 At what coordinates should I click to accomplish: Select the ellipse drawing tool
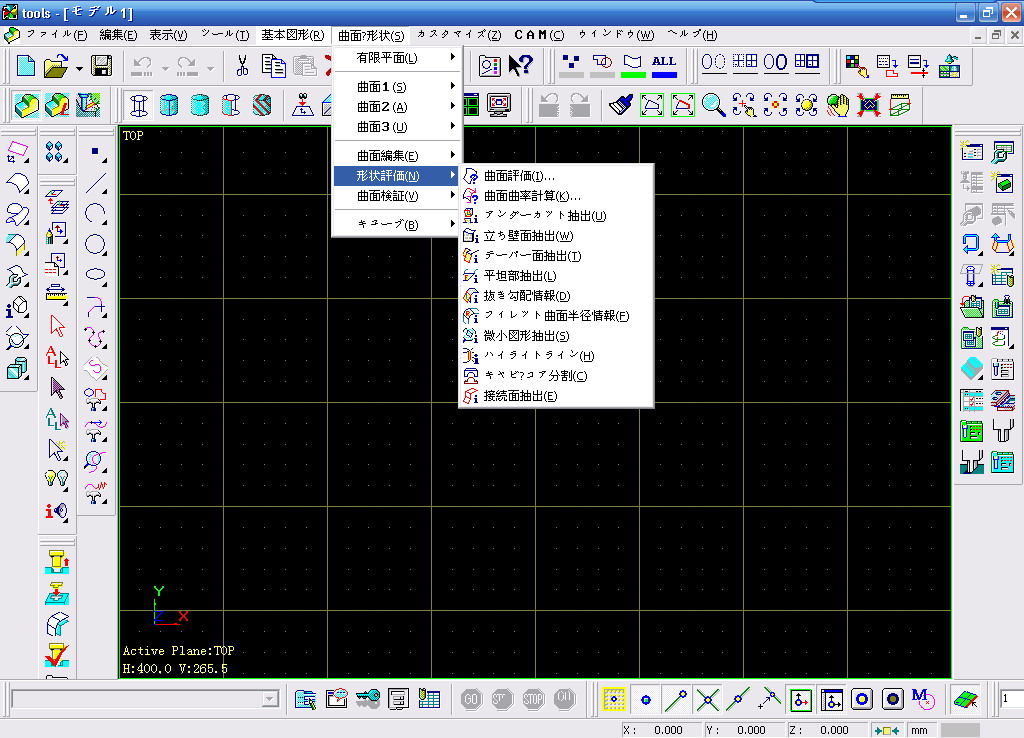[96, 275]
